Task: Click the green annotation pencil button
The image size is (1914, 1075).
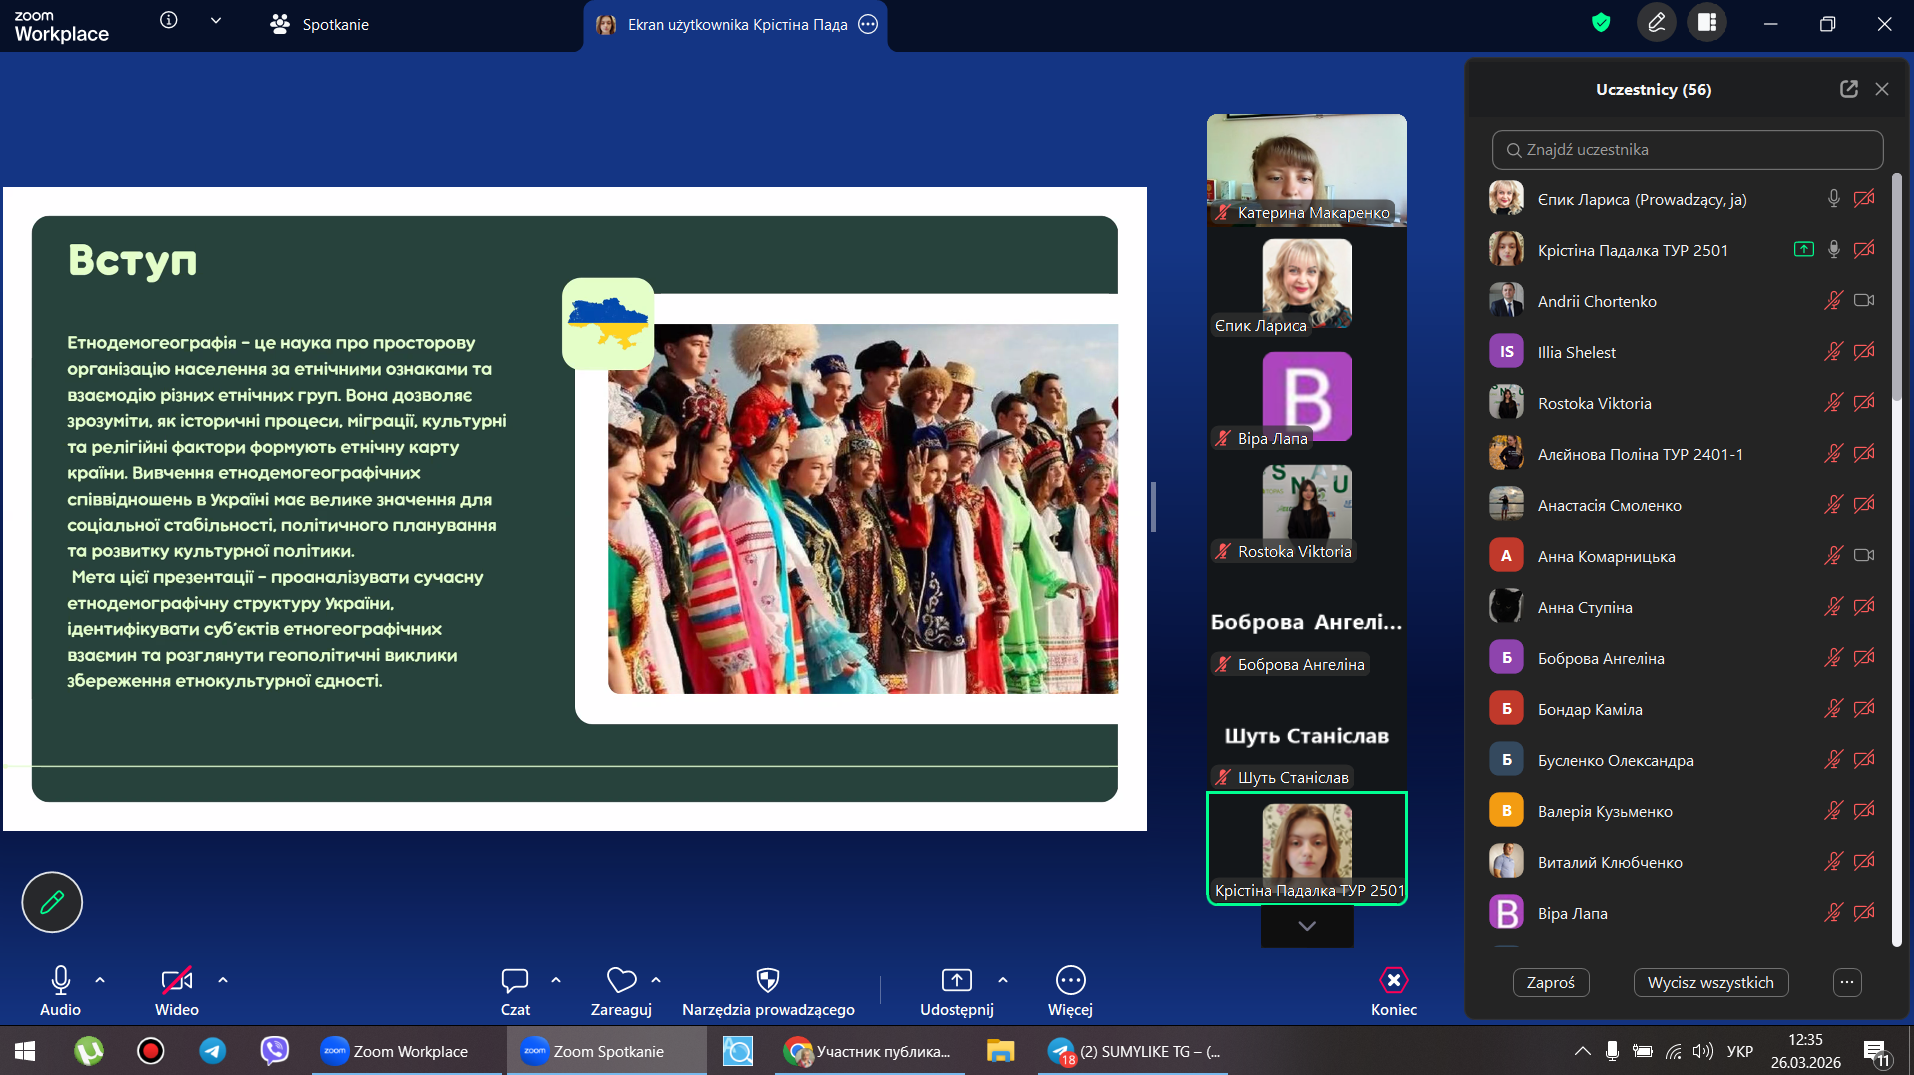Action: point(52,902)
